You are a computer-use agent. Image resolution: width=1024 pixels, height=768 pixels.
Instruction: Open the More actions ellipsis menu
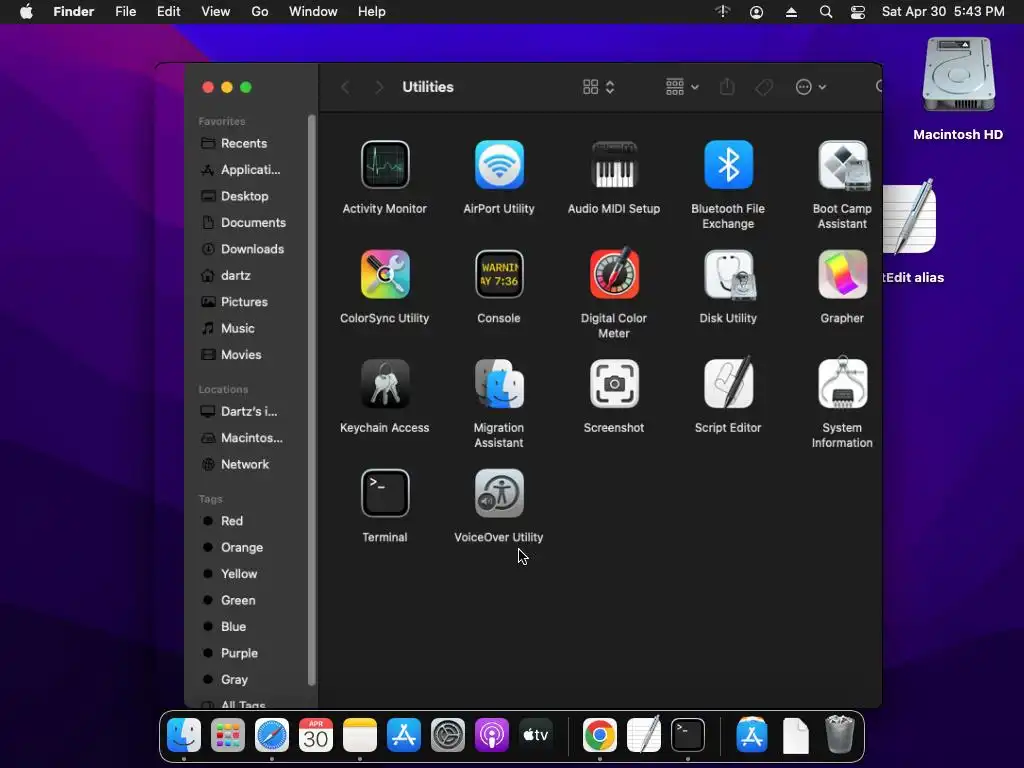point(810,87)
